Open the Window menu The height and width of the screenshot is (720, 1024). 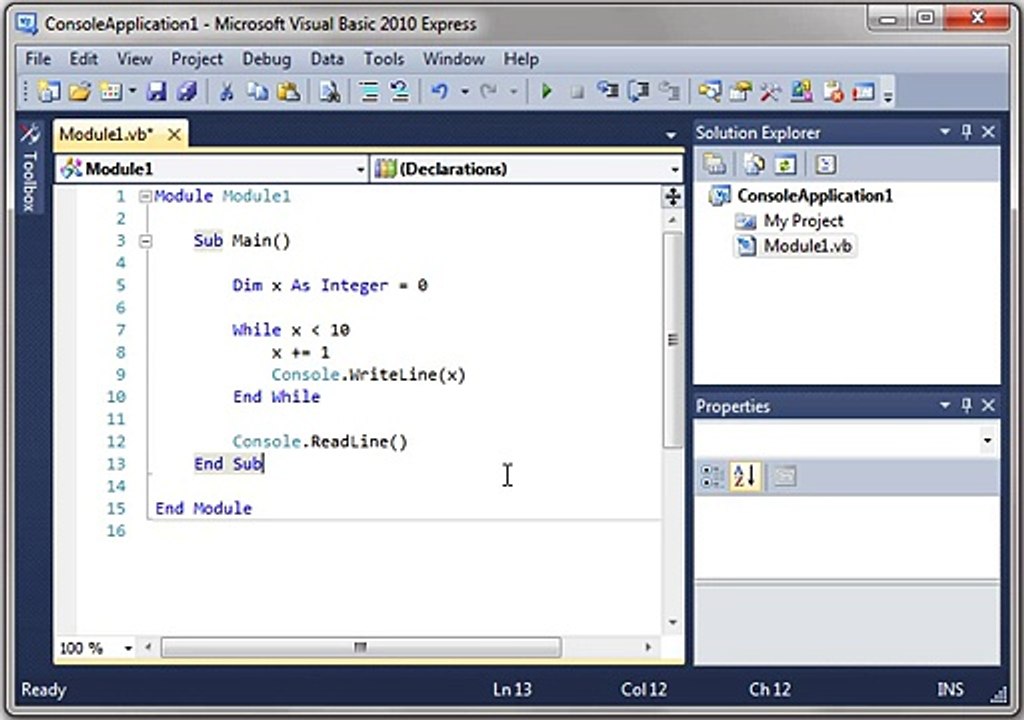453,59
